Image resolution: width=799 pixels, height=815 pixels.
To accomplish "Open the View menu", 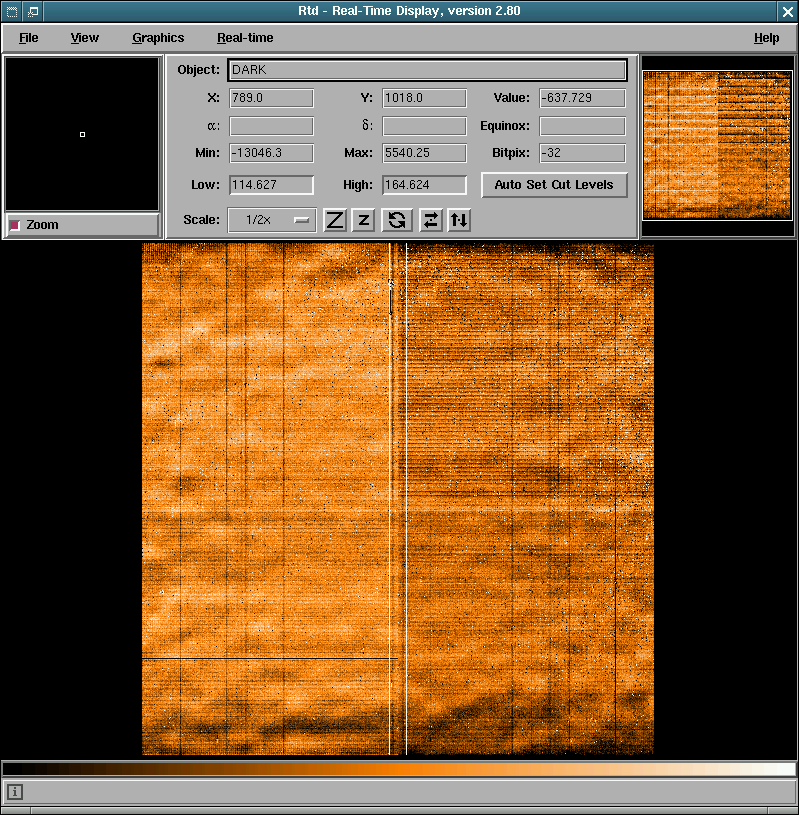I will [85, 38].
